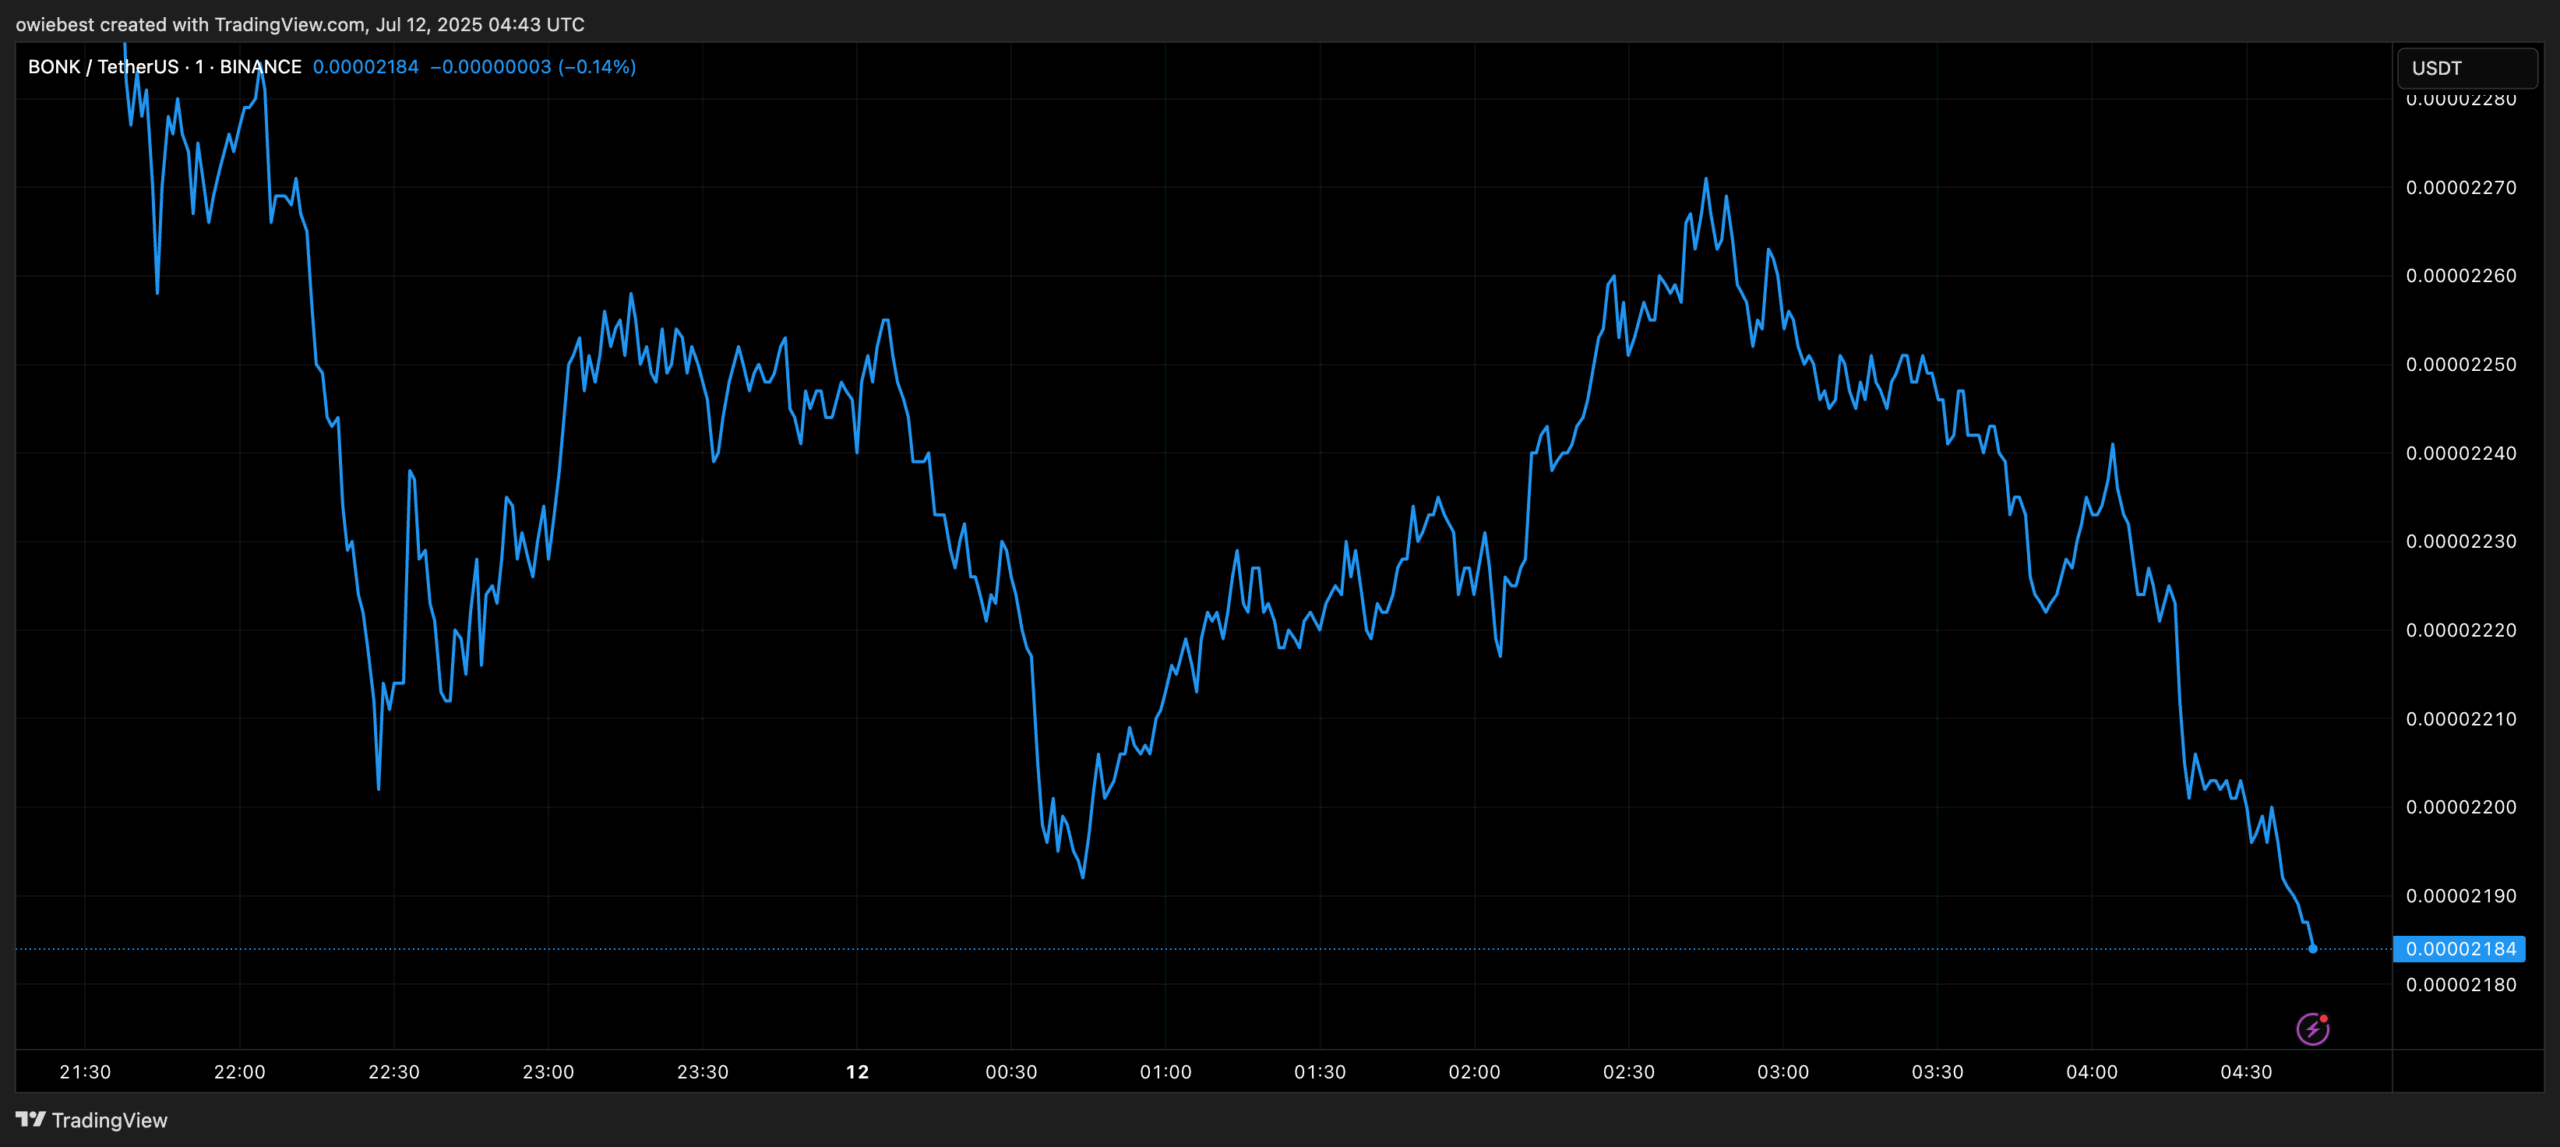
Task: Click the 0.00002270 price axis label
Action: coord(2461,187)
